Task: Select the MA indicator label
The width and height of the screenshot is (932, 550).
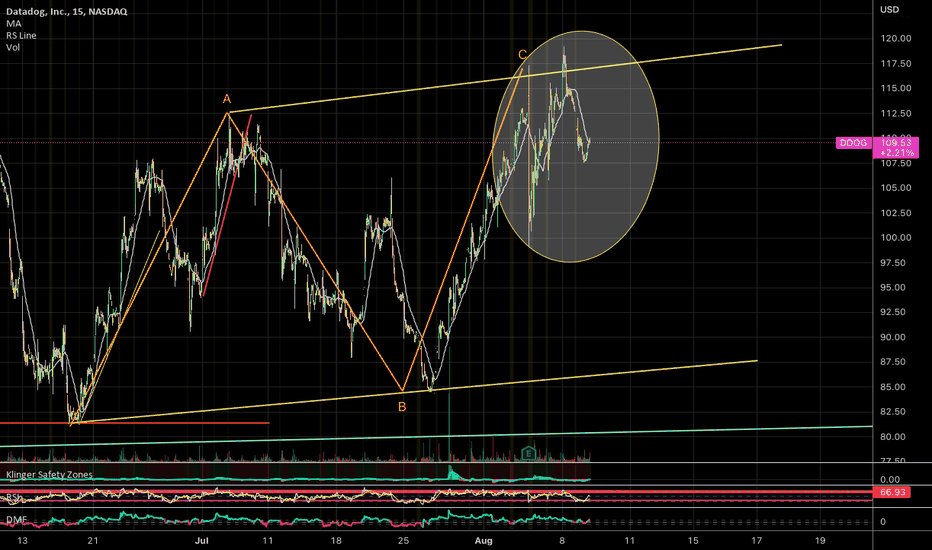Action: point(14,24)
